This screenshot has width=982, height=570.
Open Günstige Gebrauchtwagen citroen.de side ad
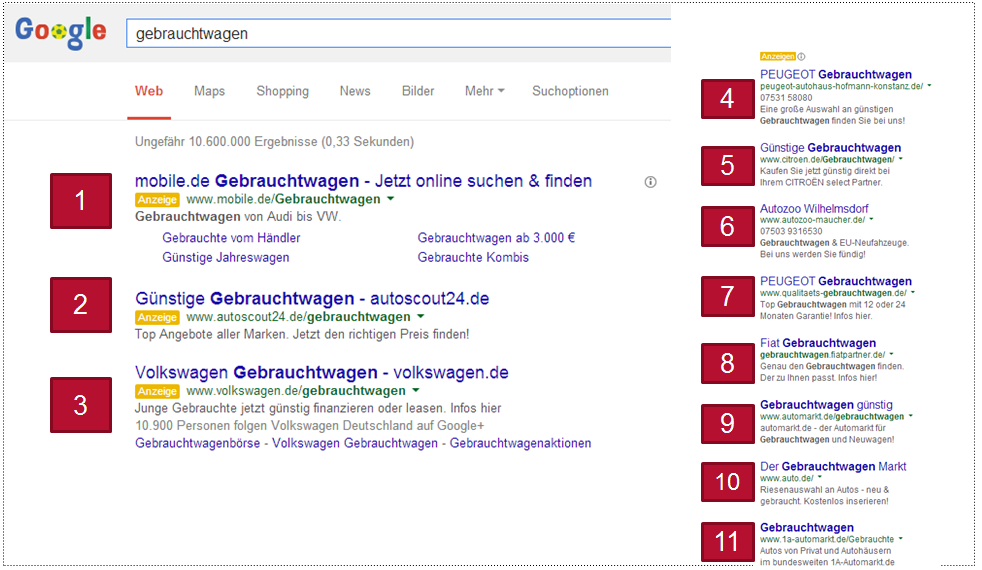coord(830,148)
